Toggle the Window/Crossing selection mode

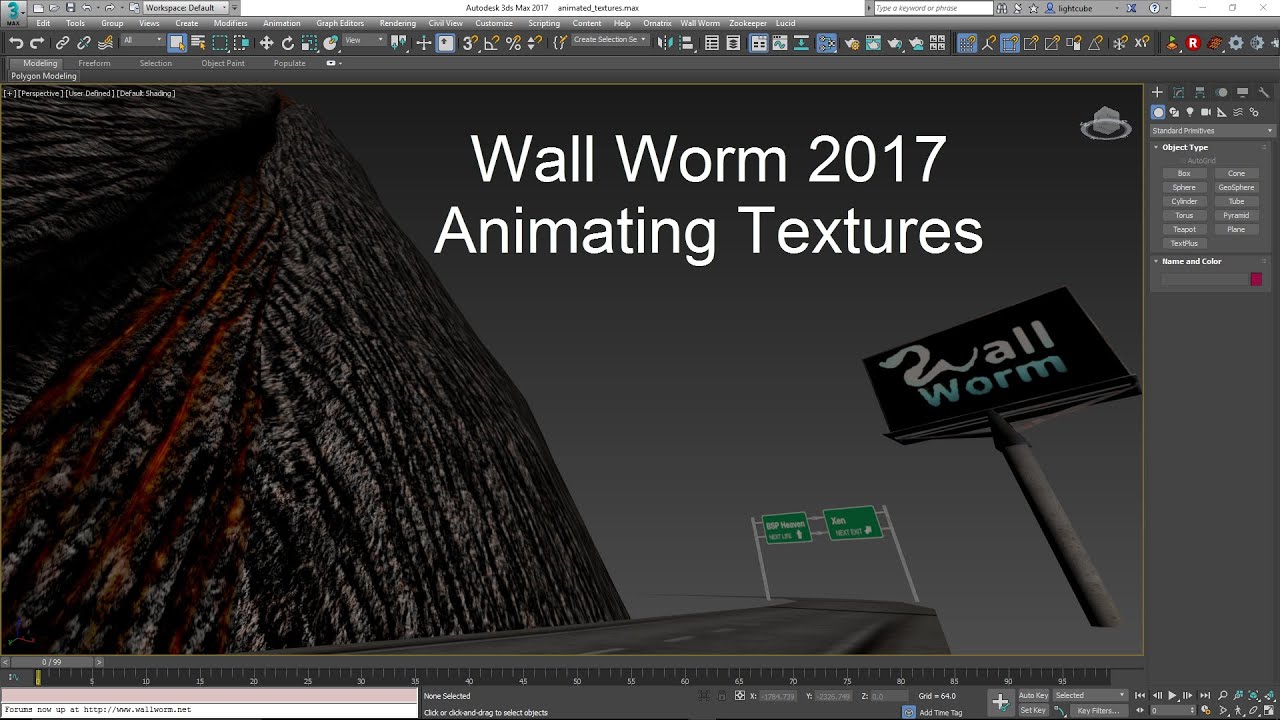point(242,43)
